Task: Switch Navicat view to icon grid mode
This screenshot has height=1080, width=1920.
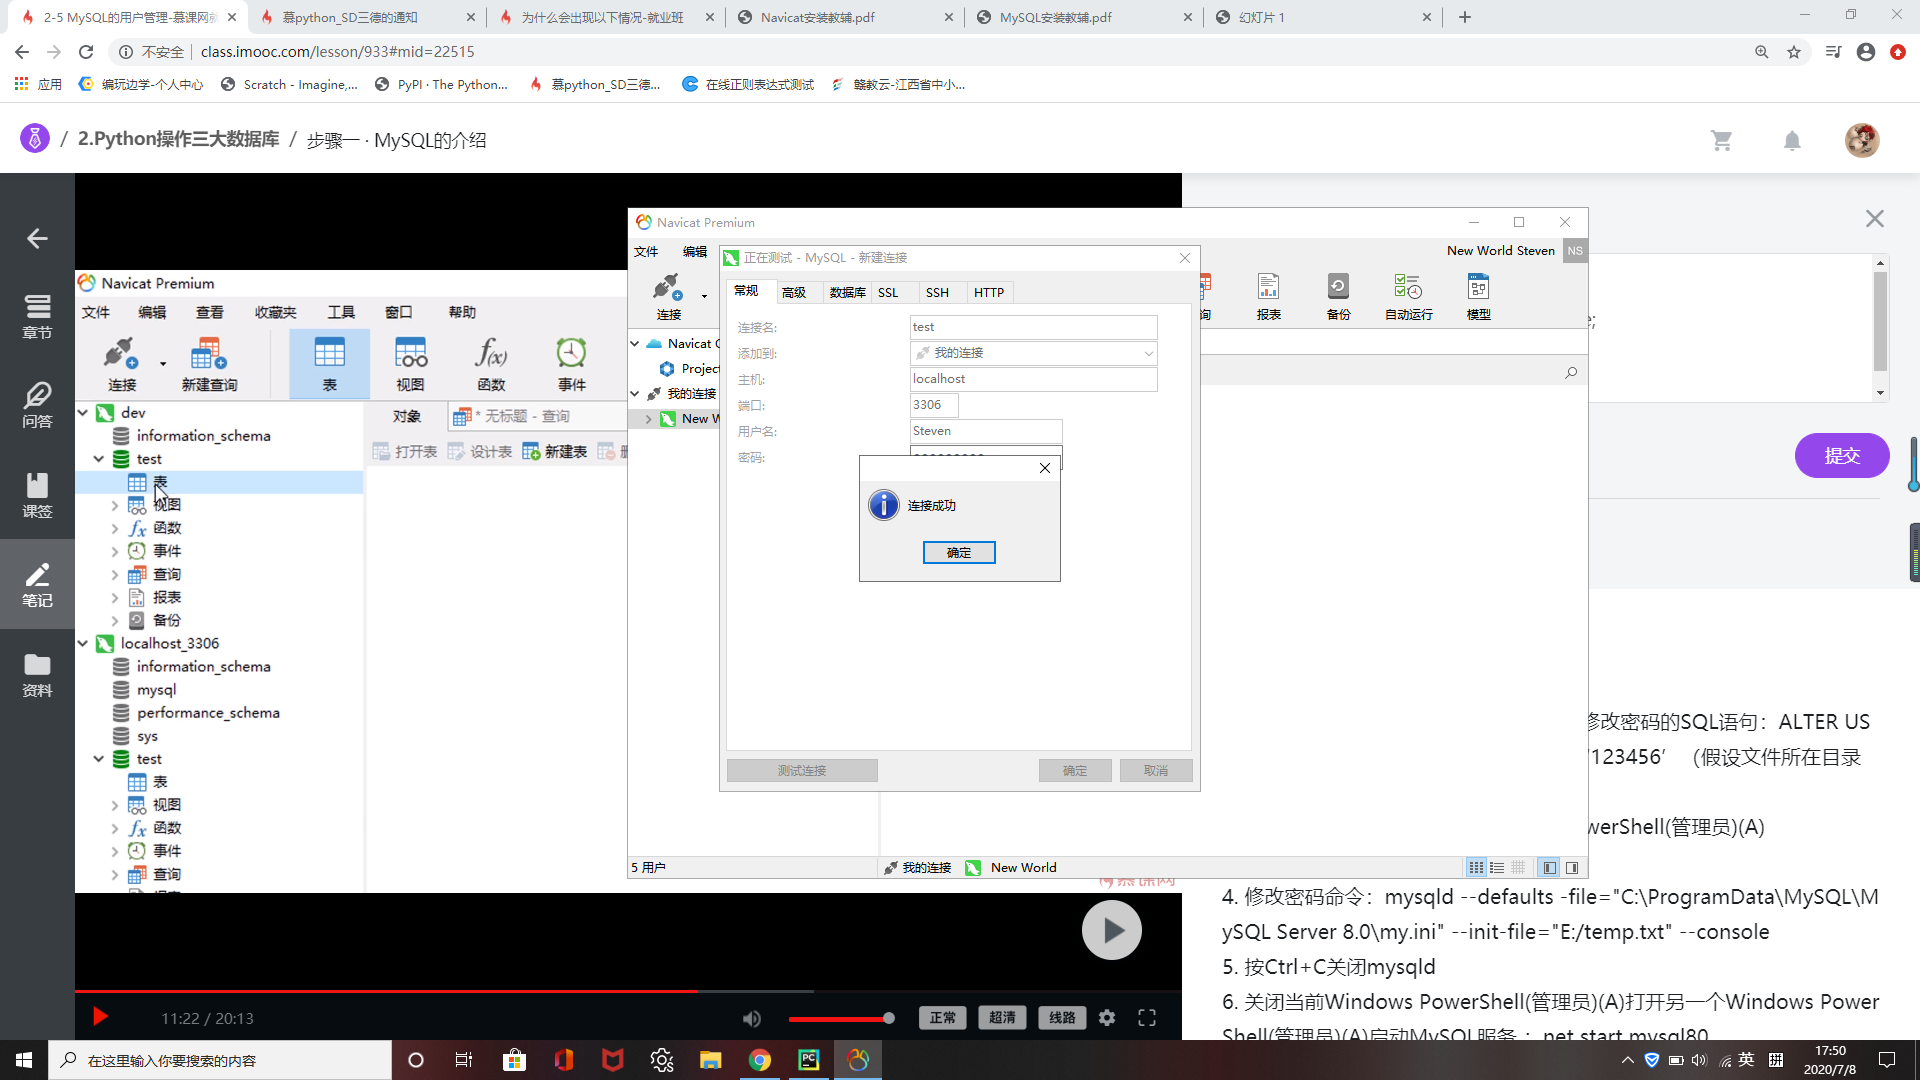Action: [1476, 868]
